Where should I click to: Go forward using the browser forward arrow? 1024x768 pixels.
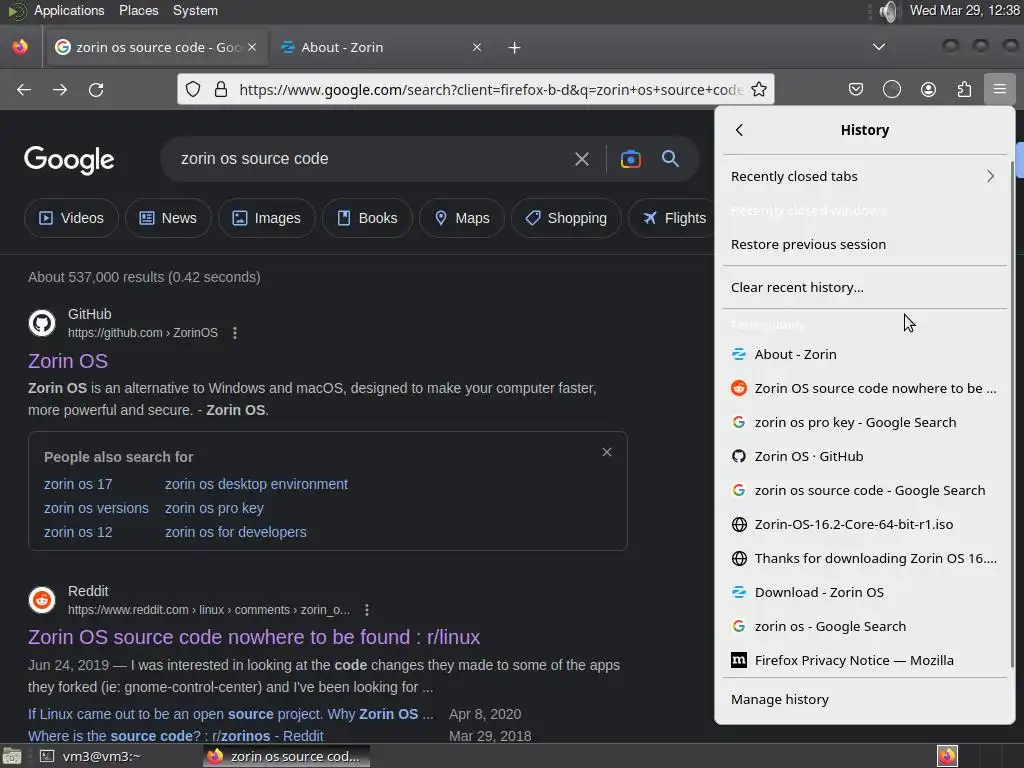coord(60,89)
